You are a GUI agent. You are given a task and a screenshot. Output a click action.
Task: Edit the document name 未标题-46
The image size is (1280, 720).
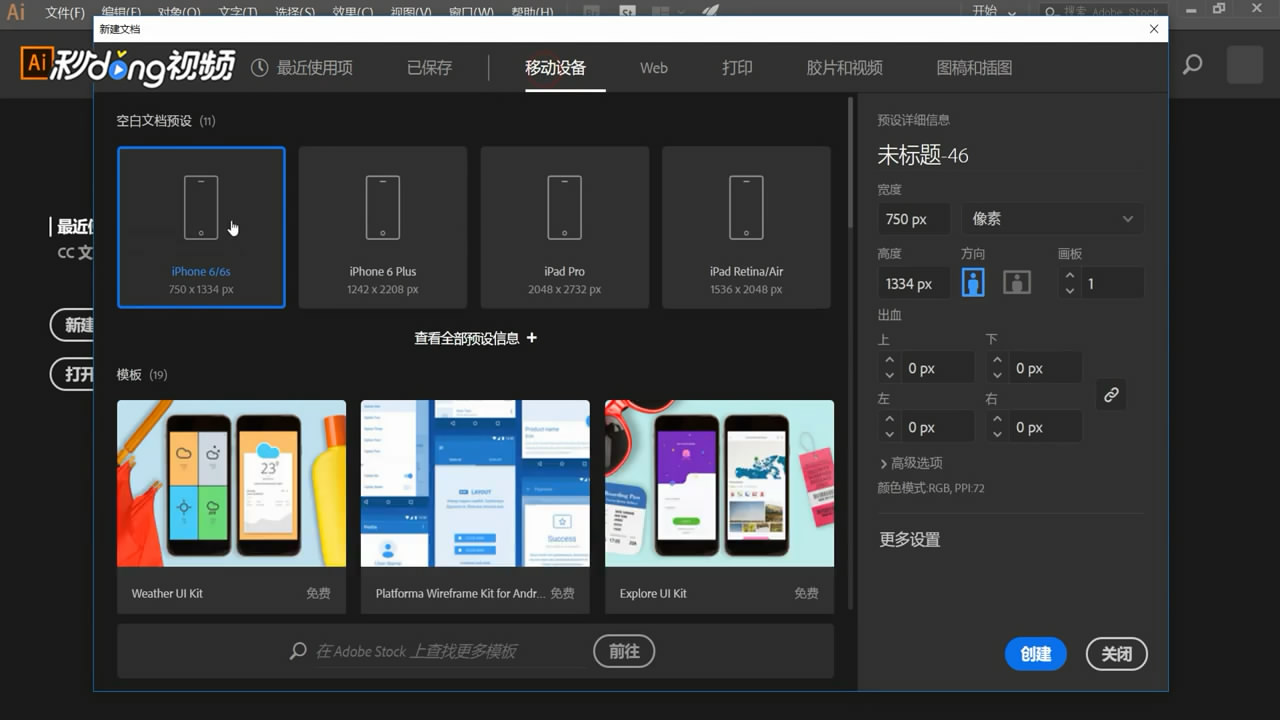click(x=923, y=155)
